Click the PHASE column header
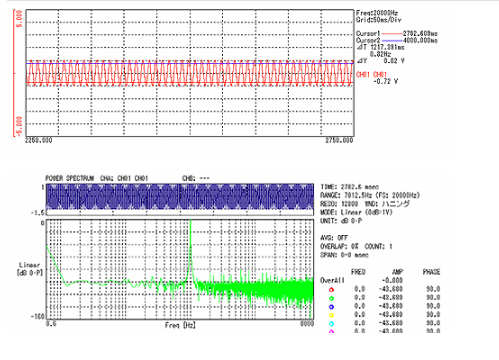 tap(432, 272)
